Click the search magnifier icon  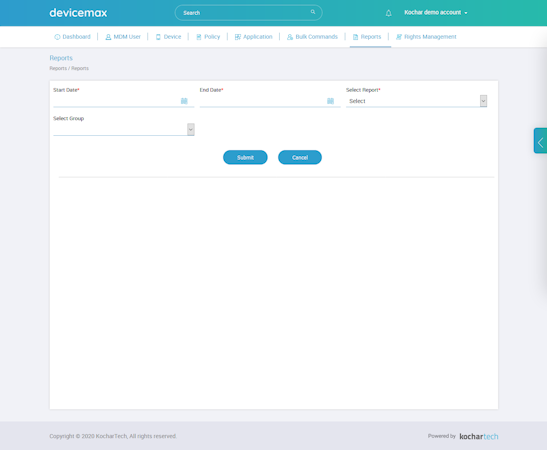point(313,12)
